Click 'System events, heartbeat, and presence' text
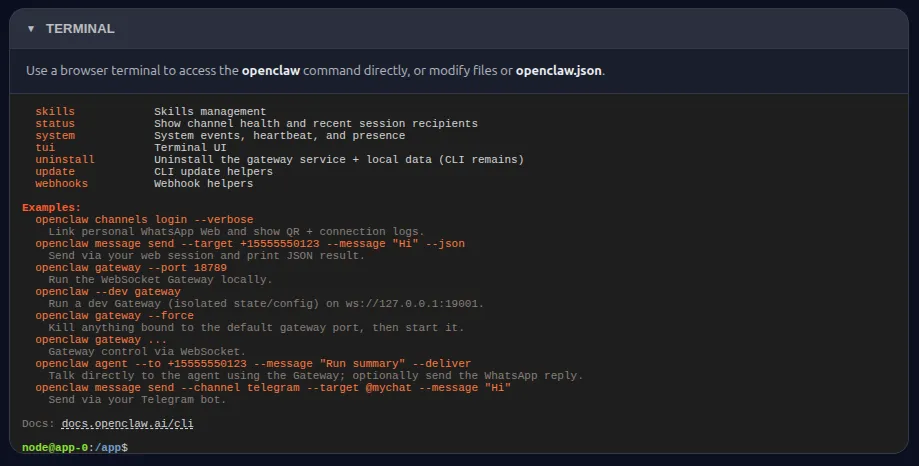919x466 pixels. (x=280, y=135)
